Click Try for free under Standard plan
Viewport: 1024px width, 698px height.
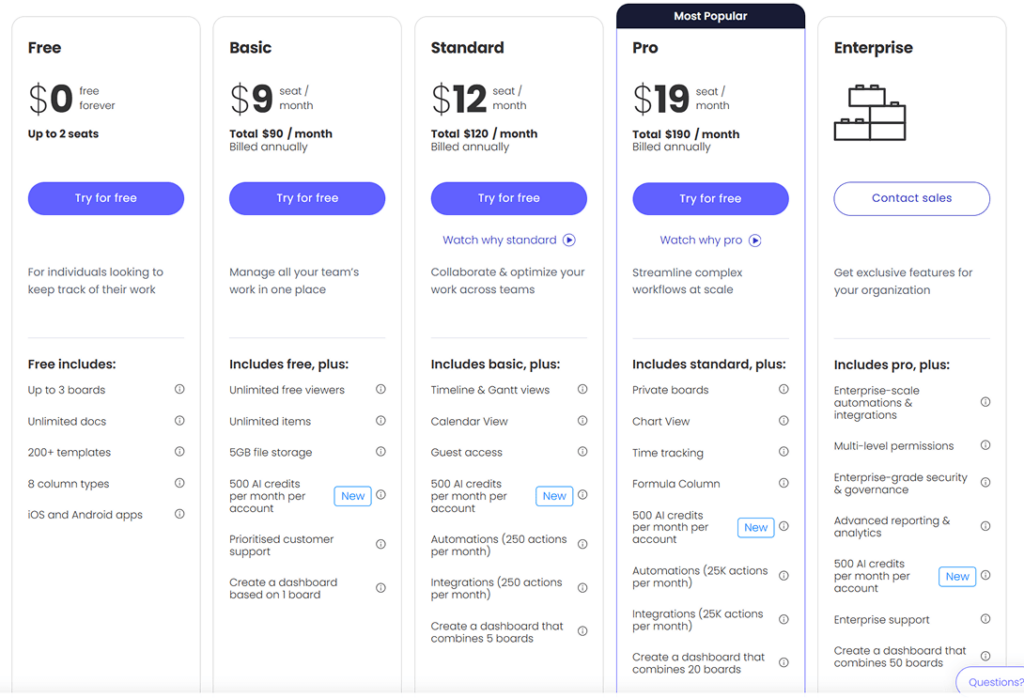(509, 198)
